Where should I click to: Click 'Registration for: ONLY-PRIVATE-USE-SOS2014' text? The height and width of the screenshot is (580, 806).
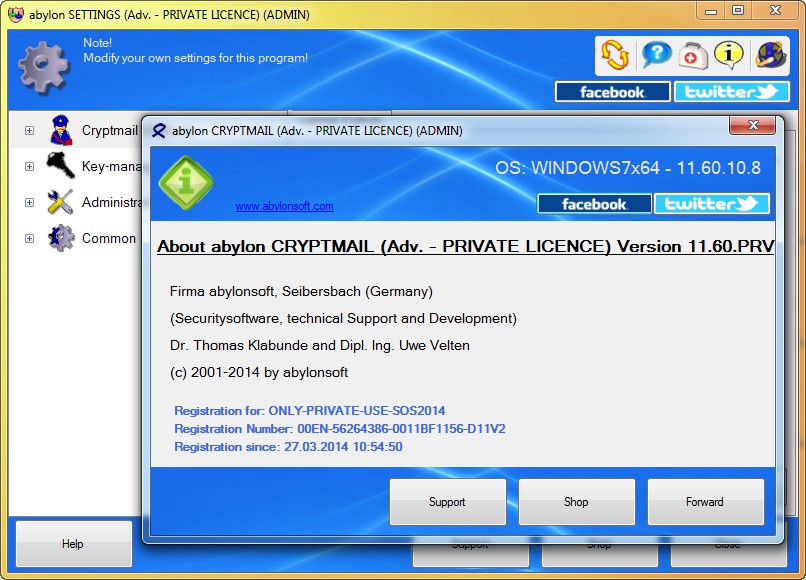(309, 411)
